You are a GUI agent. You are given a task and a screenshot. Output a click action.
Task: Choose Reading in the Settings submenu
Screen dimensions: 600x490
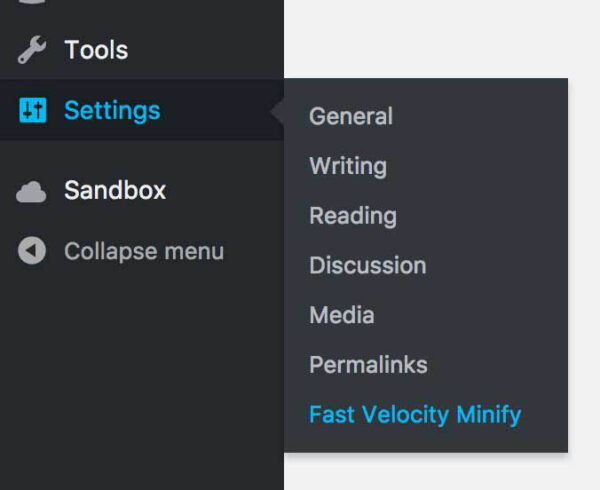(353, 216)
